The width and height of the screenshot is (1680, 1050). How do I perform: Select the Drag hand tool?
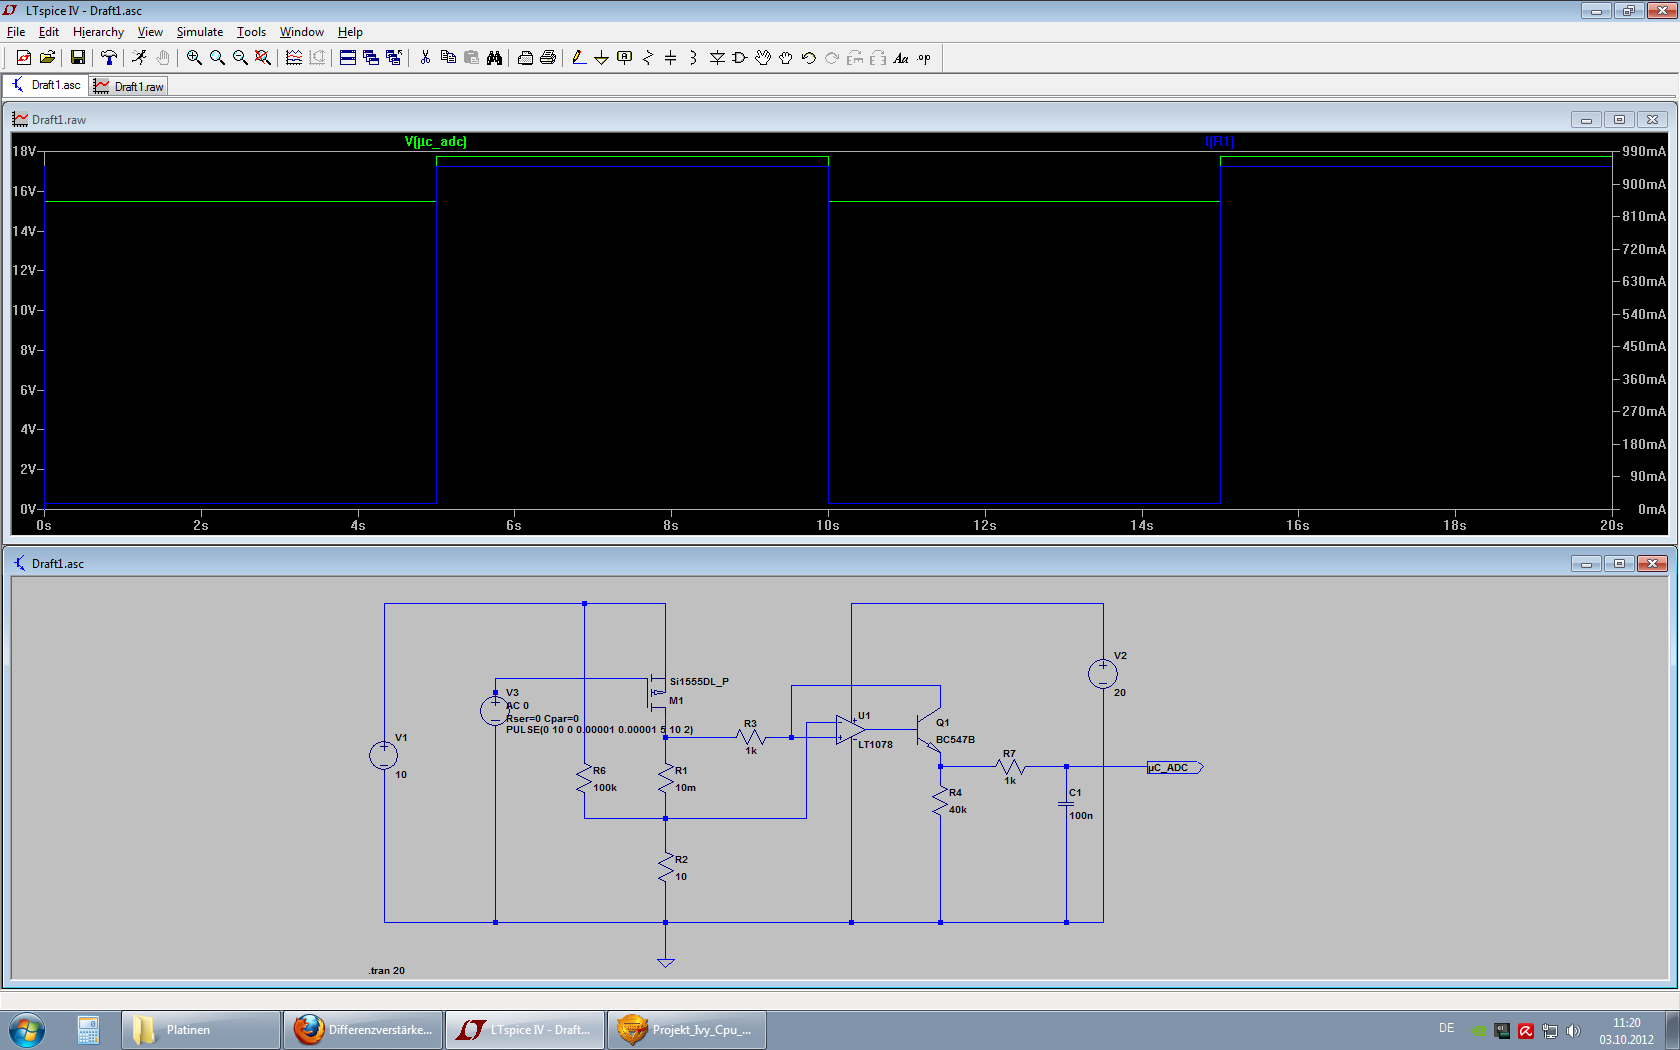[x=786, y=58]
